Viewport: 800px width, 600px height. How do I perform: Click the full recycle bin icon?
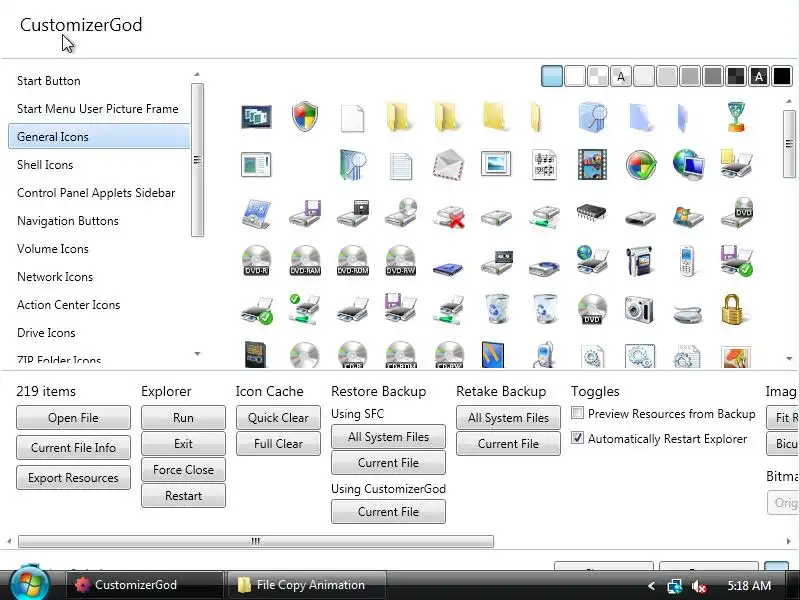click(x=497, y=309)
